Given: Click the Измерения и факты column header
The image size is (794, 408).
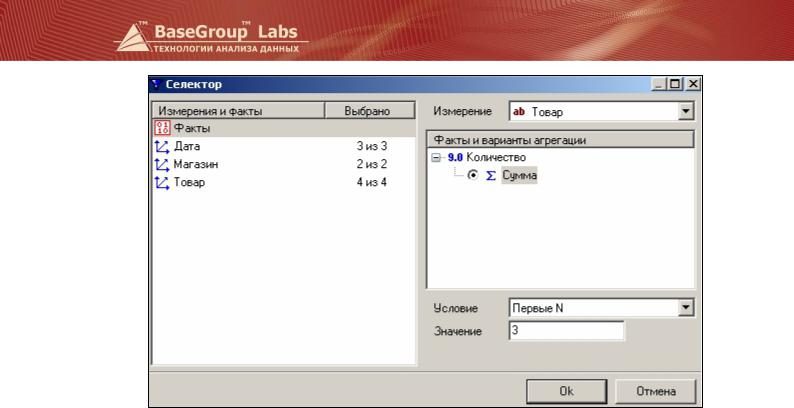Looking at the screenshot, I should click(239, 111).
